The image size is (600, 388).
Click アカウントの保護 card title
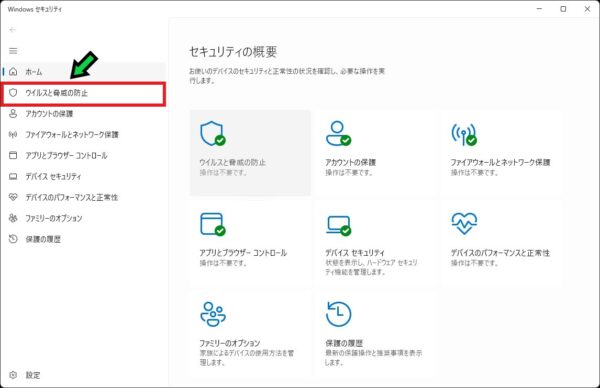click(x=351, y=162)
